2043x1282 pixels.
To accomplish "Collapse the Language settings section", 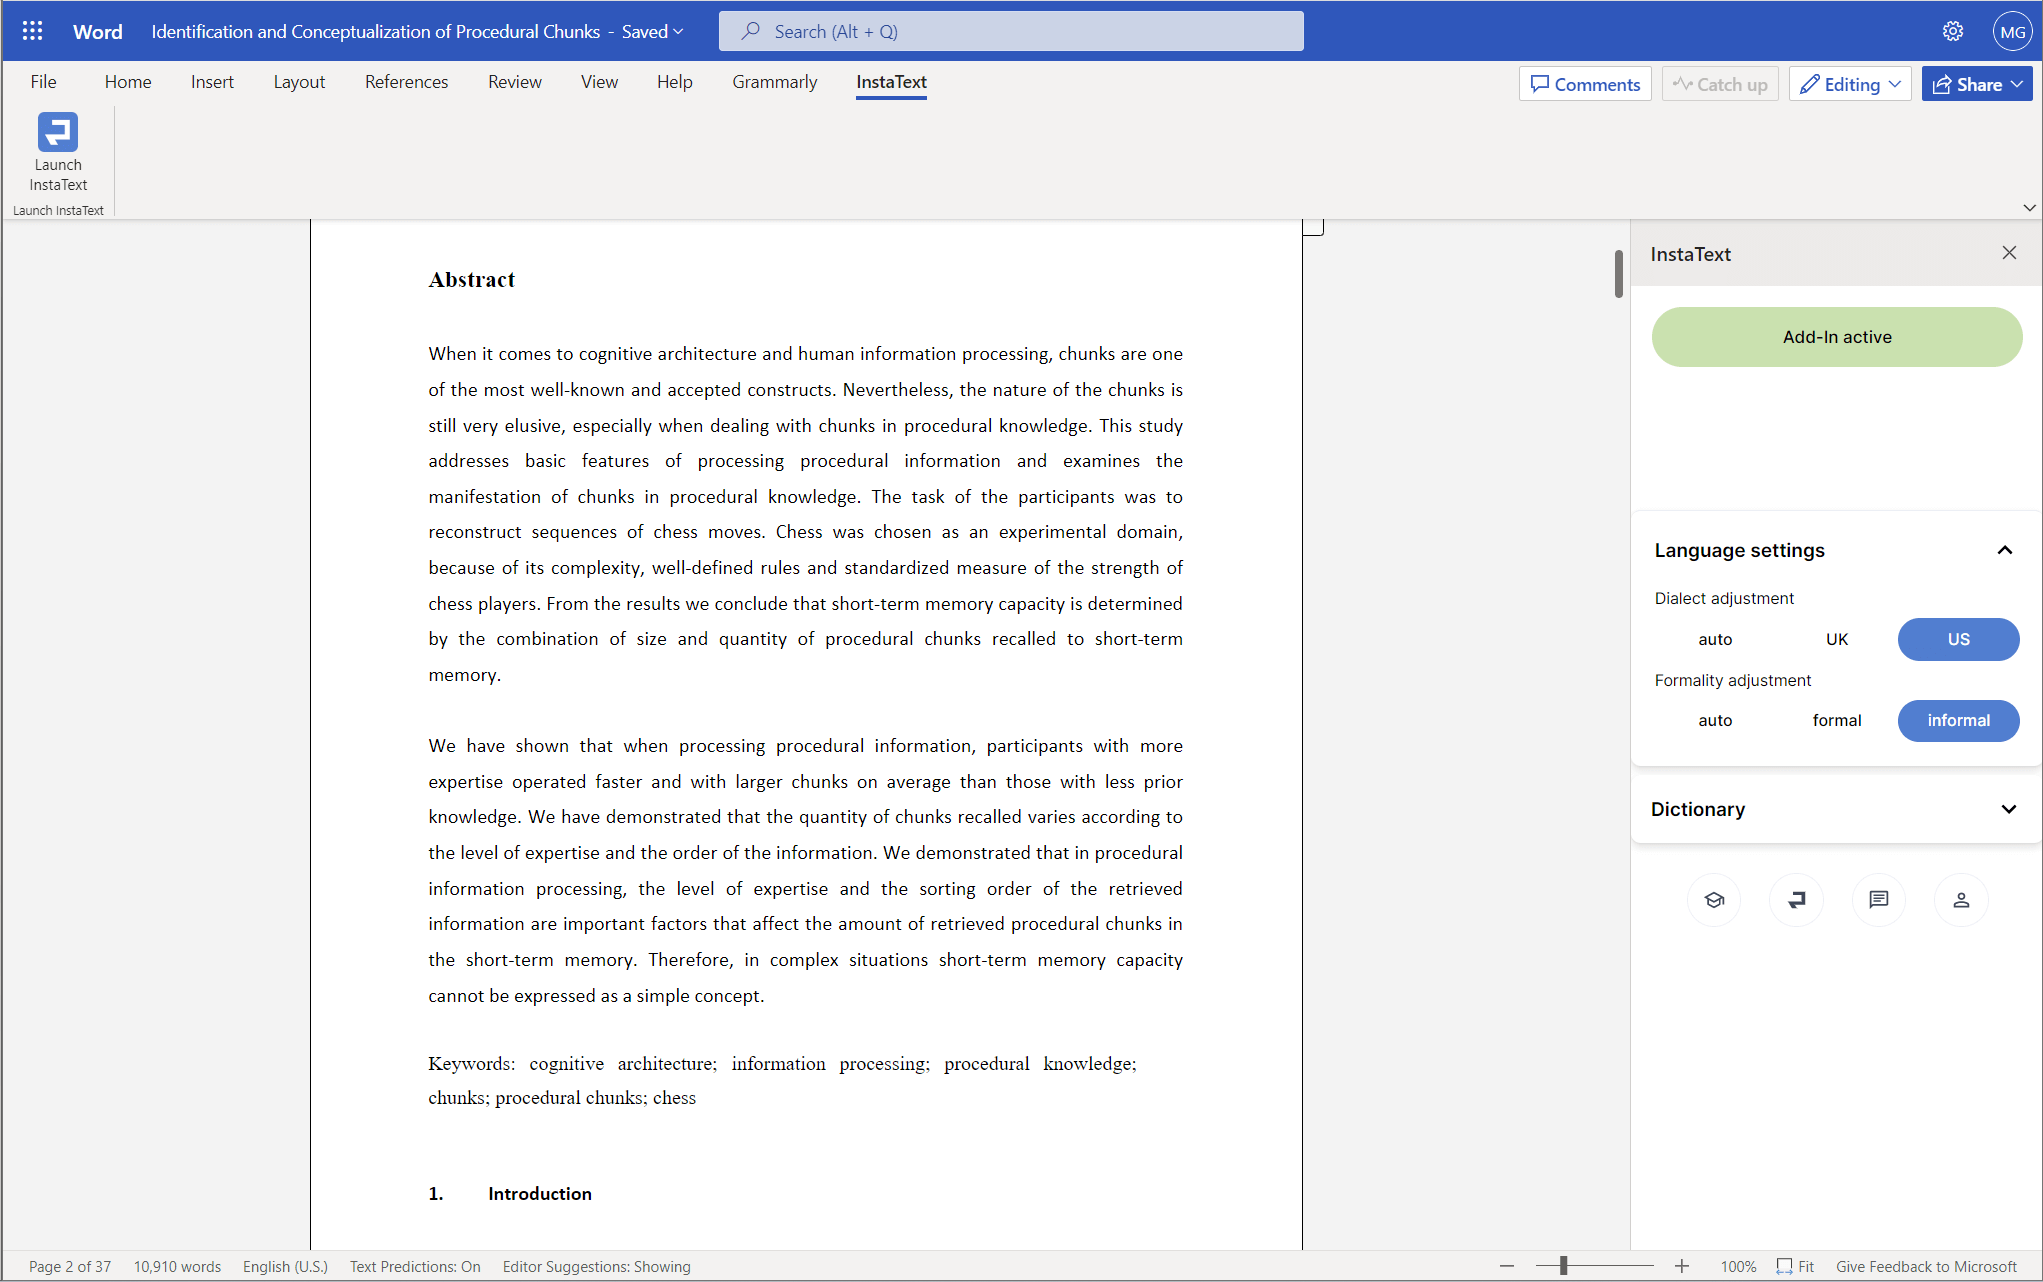I will pos(2004,550).
